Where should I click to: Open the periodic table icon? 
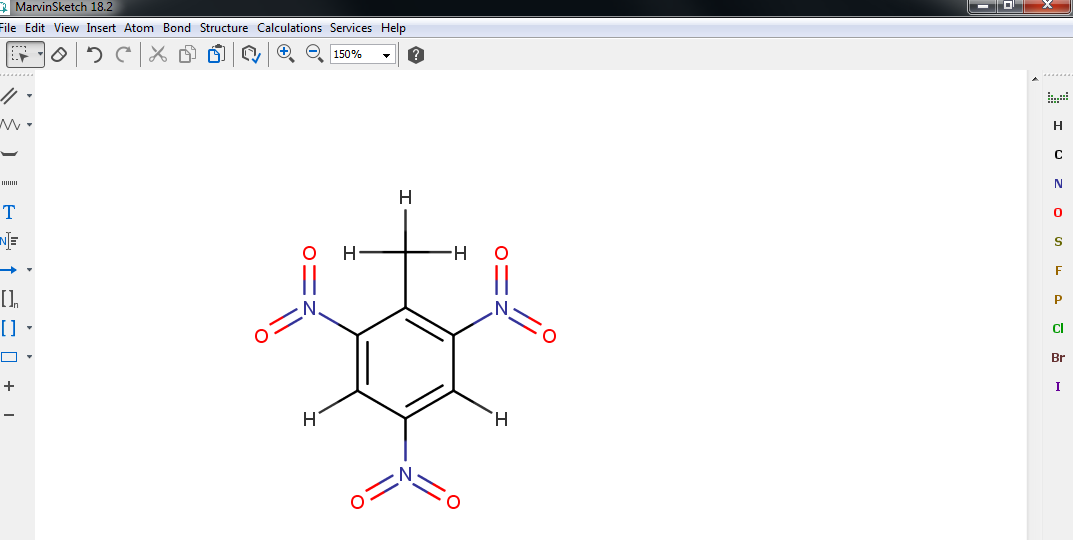click(1057, 97)
